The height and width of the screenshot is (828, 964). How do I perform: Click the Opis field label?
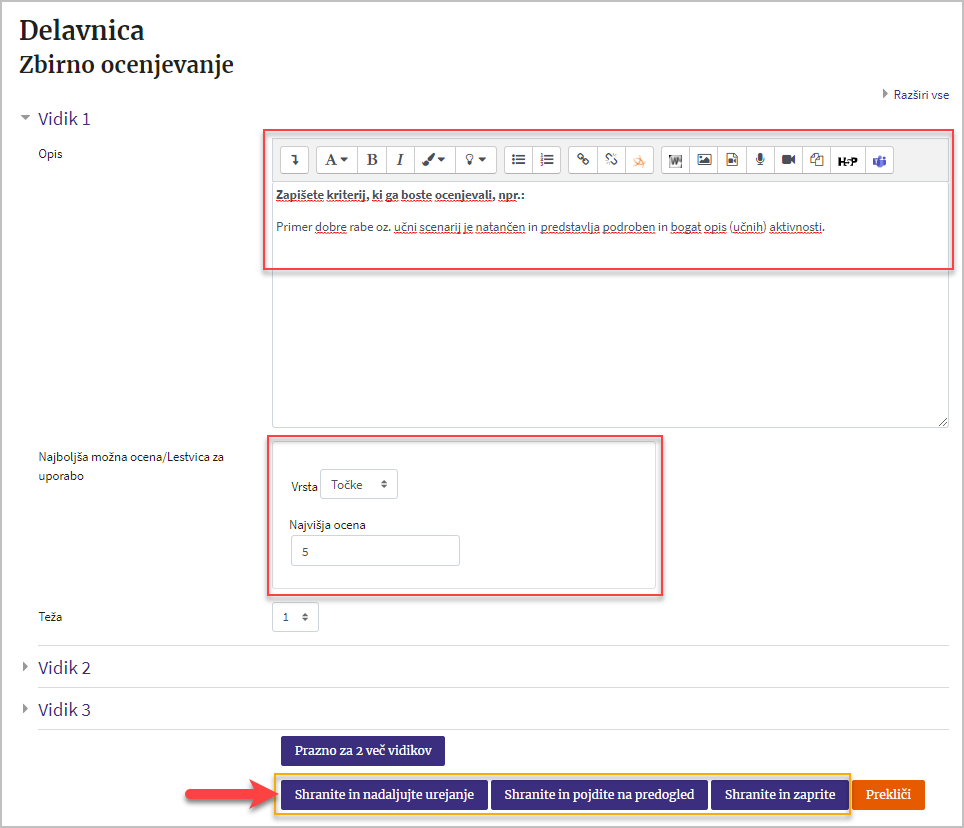tap(50, 154)
